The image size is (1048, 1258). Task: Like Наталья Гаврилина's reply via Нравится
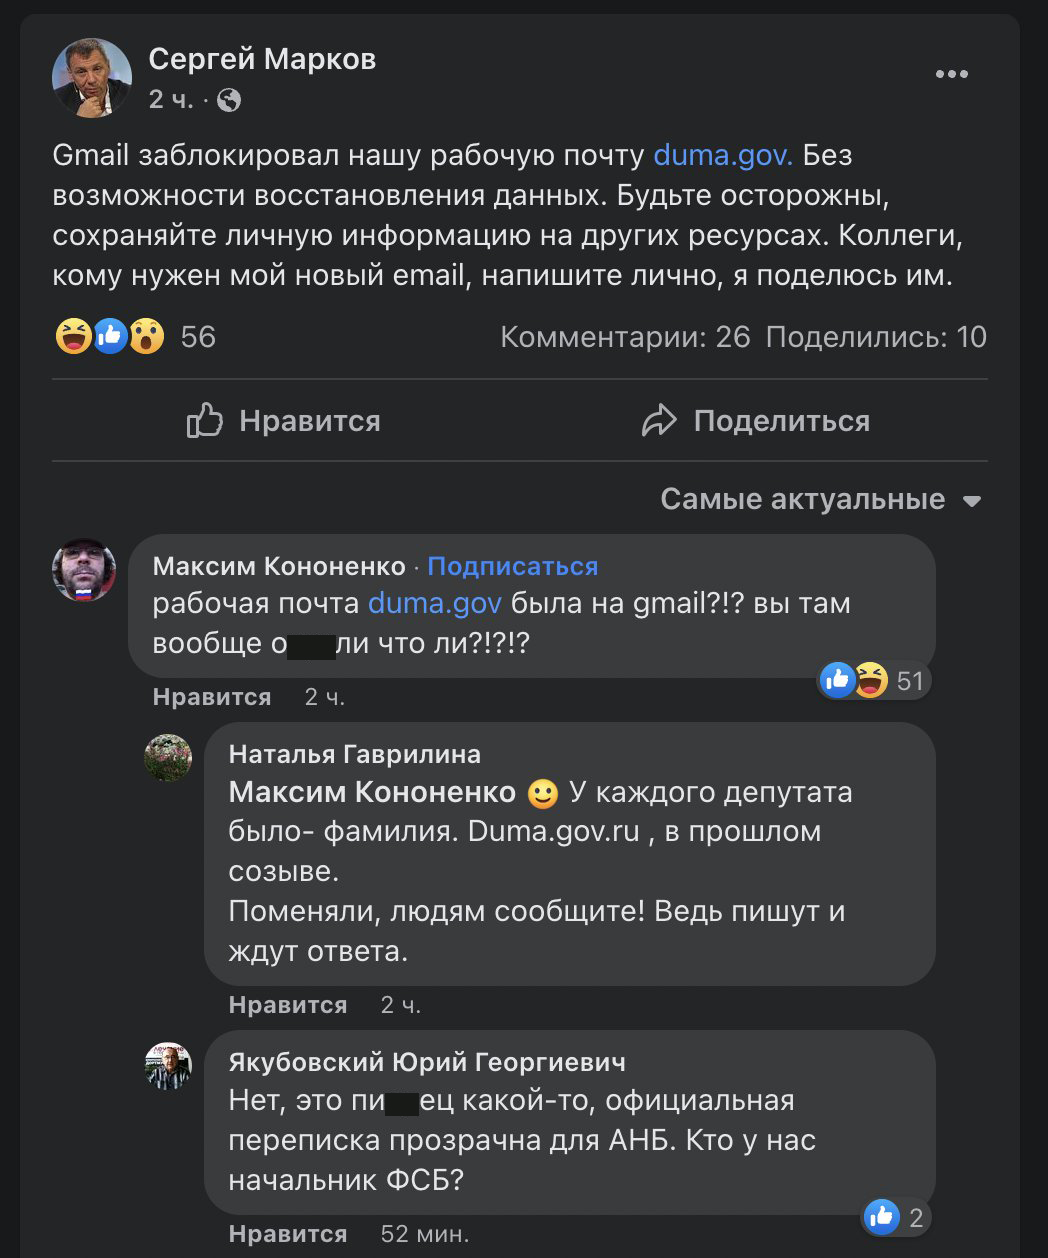[288, 1005]
